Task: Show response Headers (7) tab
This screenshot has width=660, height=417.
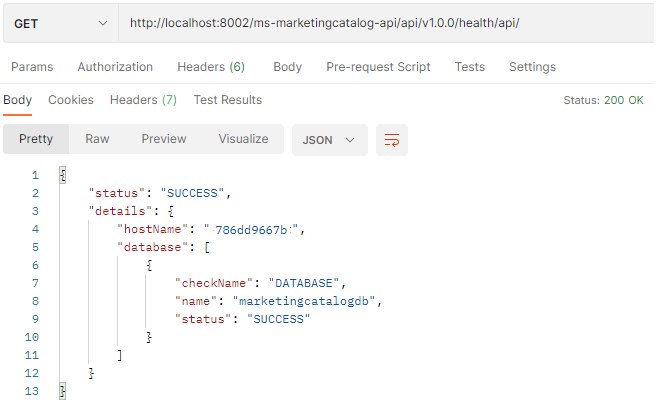Action: pyautogui.click(x=143, y=100)
